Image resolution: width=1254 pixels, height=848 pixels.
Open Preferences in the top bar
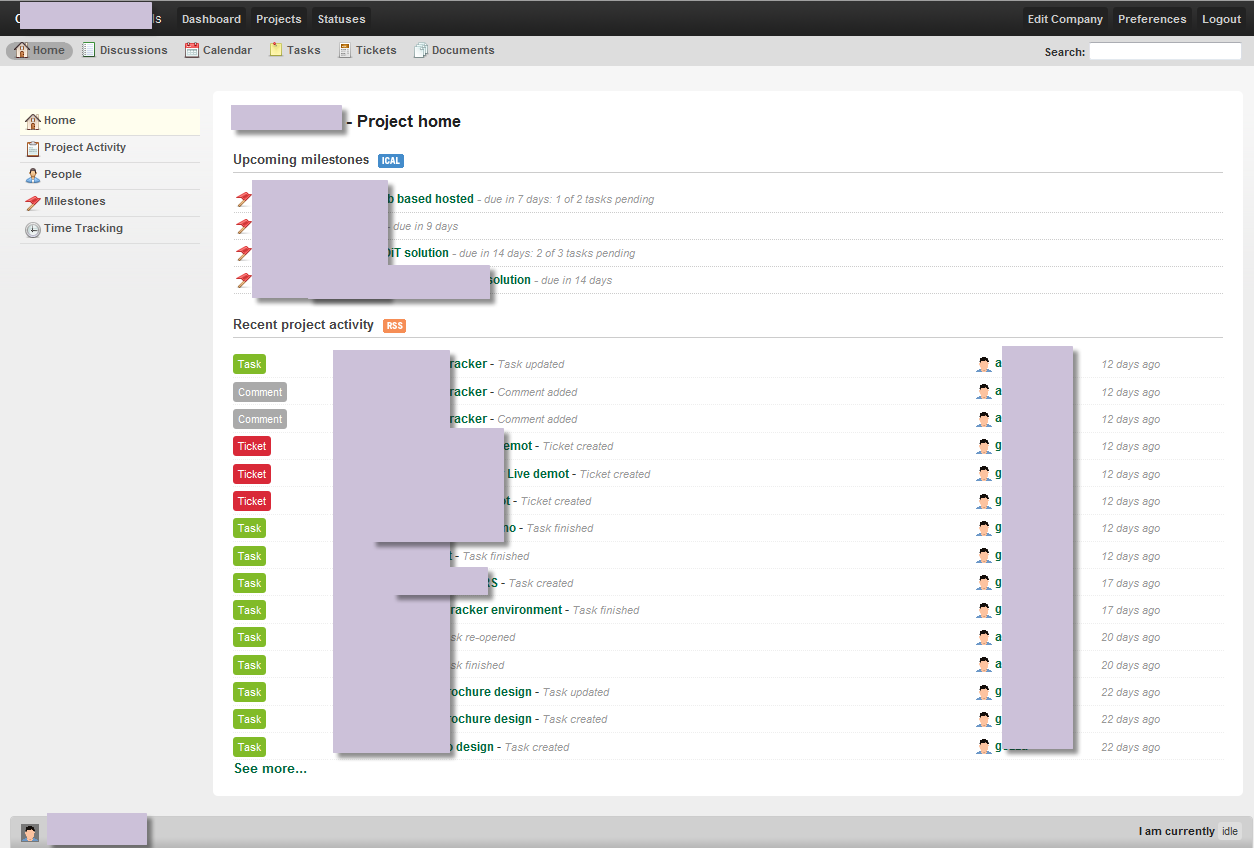click(x=1152, y=19)
